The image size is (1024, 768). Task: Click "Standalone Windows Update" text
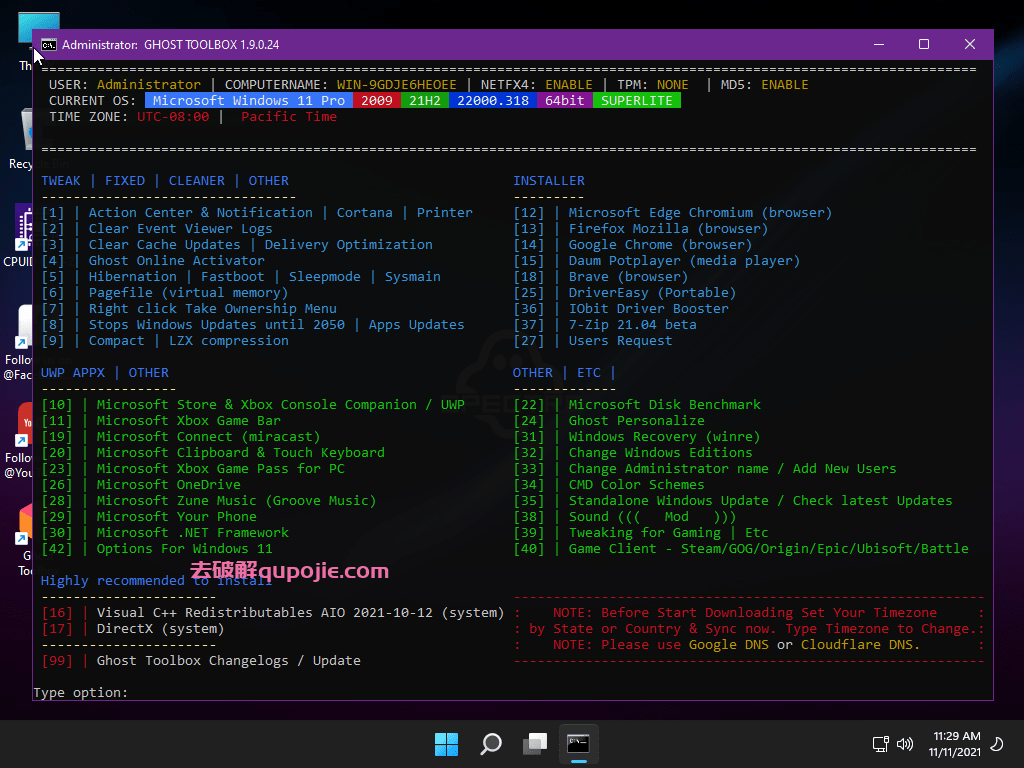(669, 501)
